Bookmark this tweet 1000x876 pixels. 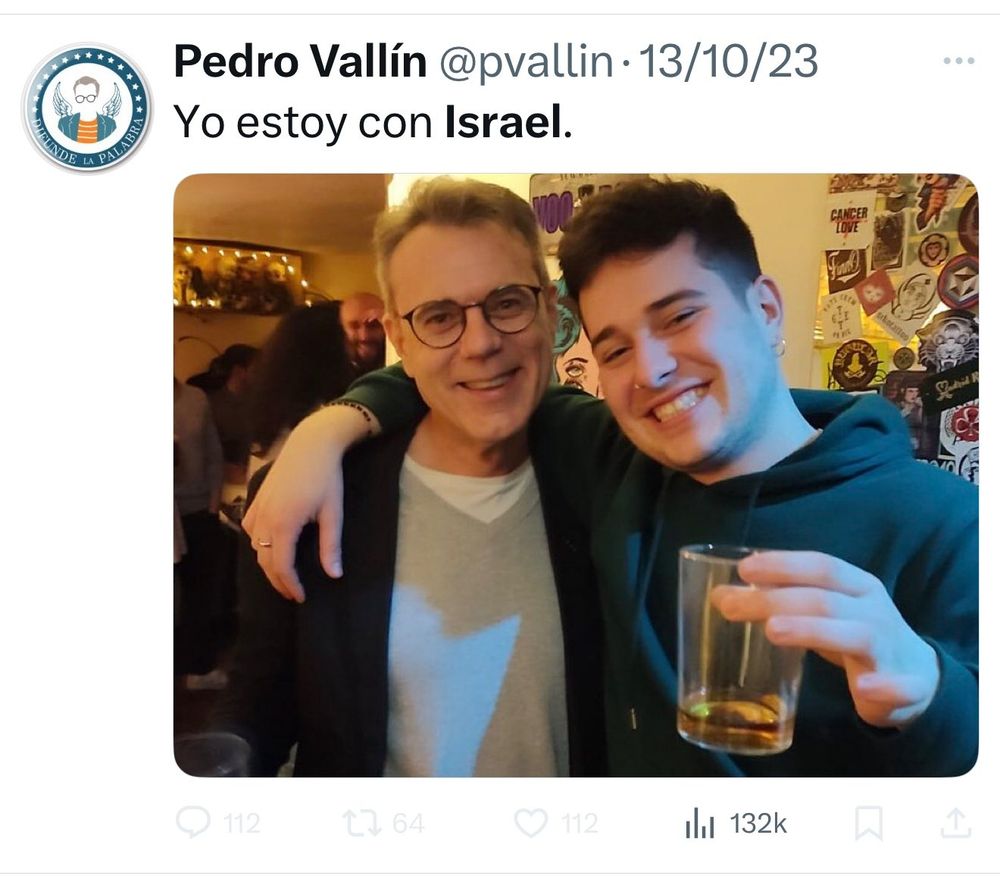(869, 823)
